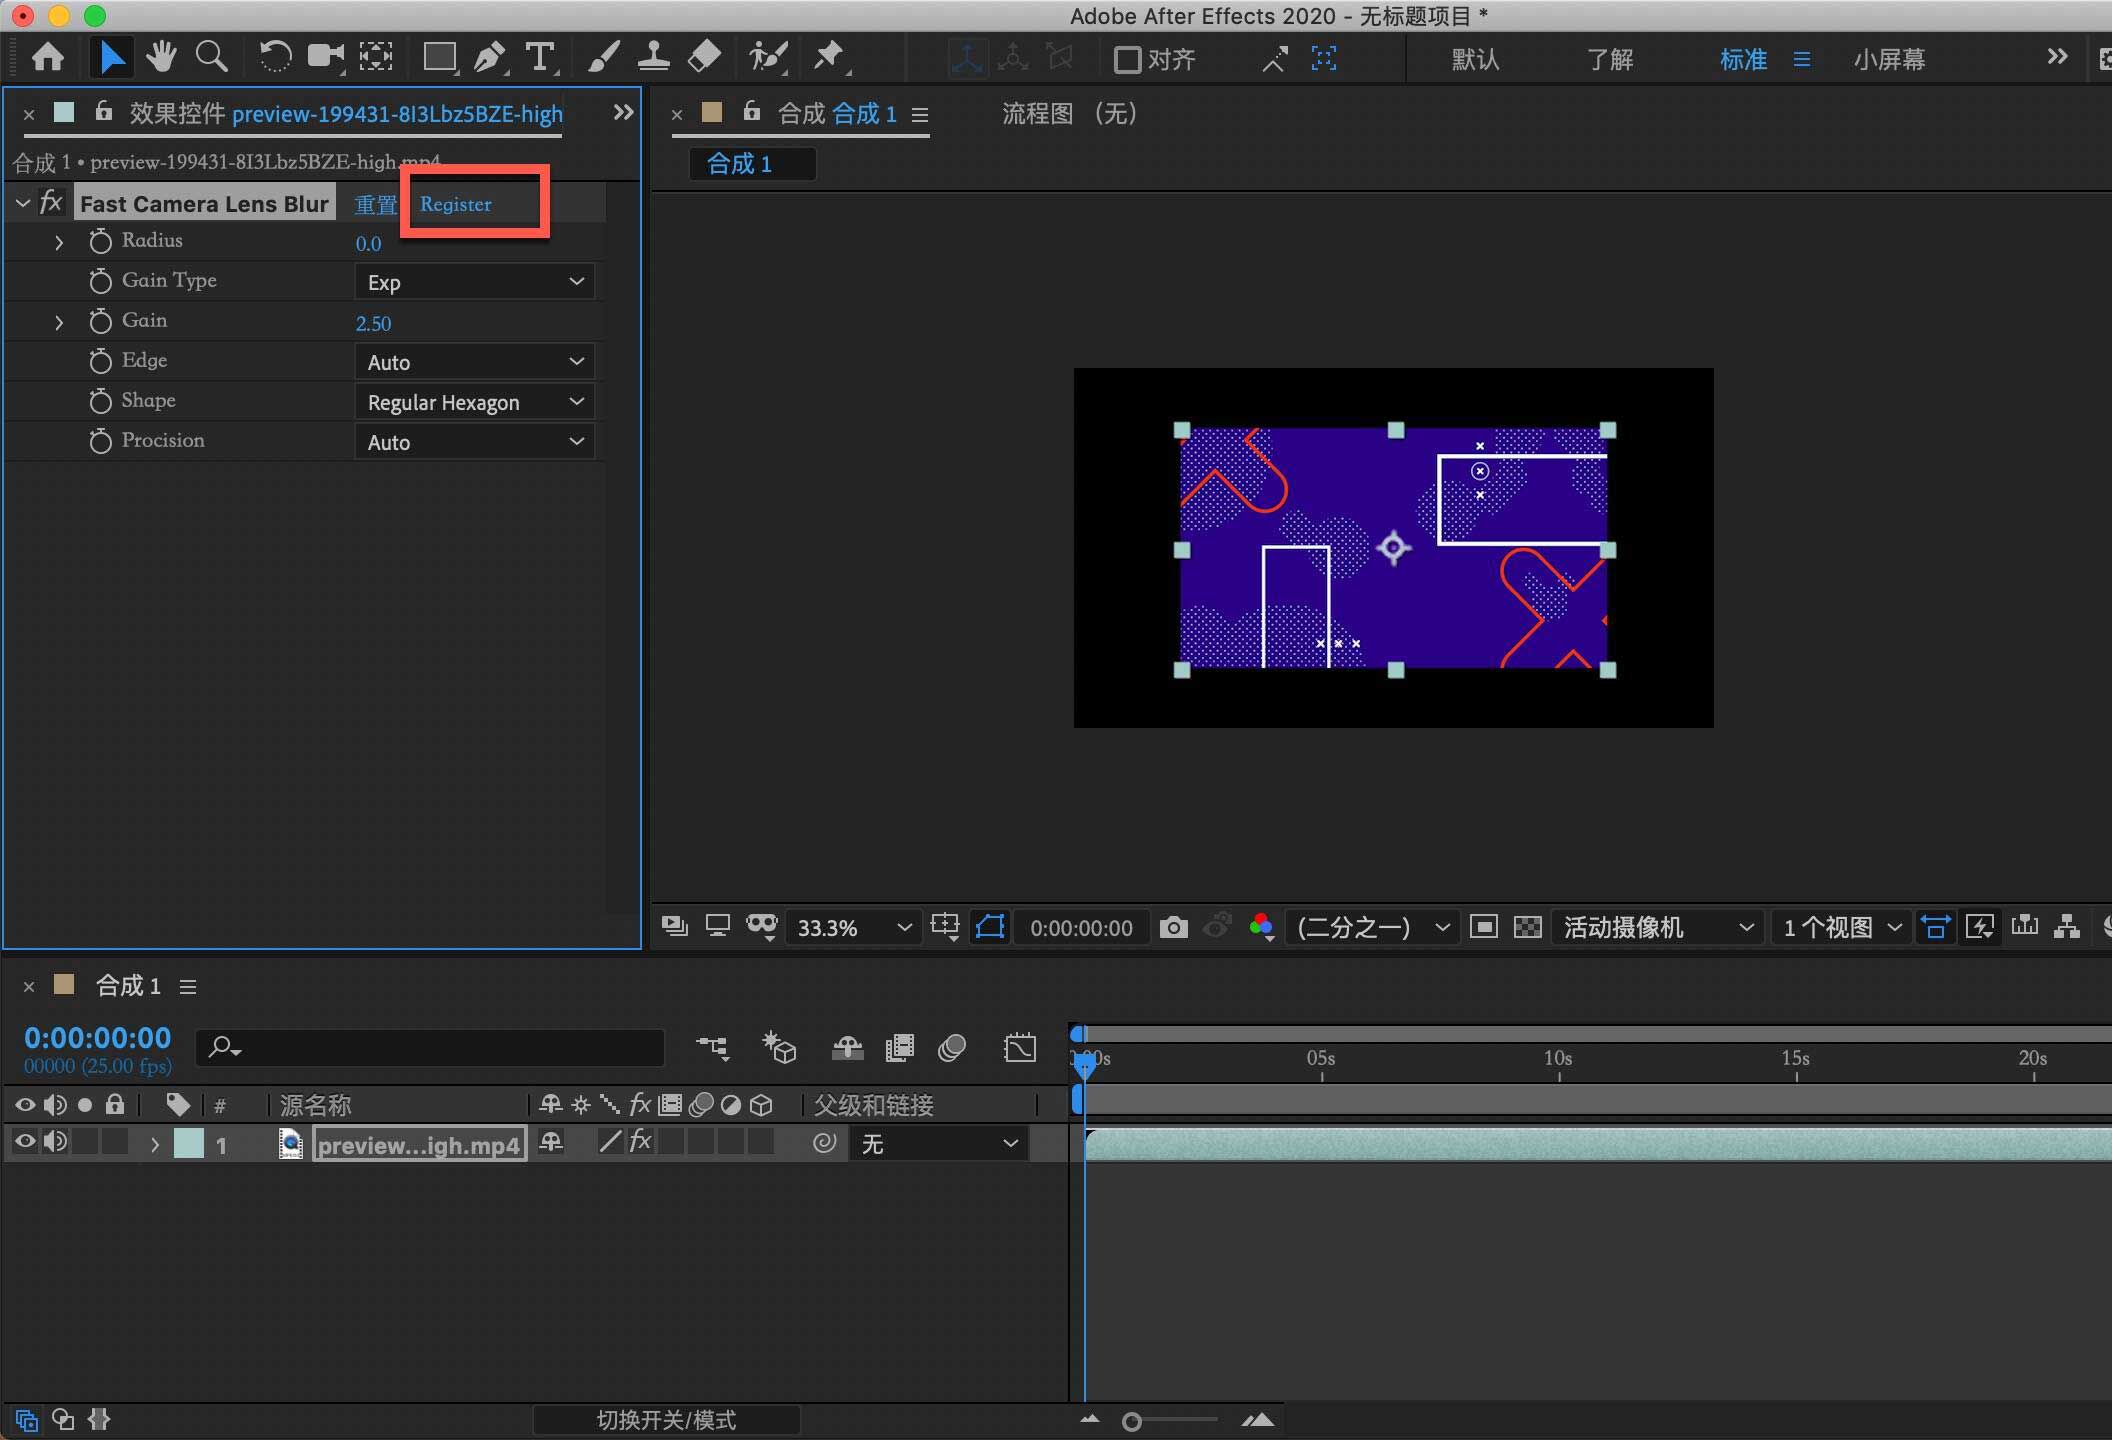Open Shape Regular Hexagon dropdown
Image resolution: width=2112 pixels, height=1440 pixels.
pyautogui.click(x=475, y=402)
